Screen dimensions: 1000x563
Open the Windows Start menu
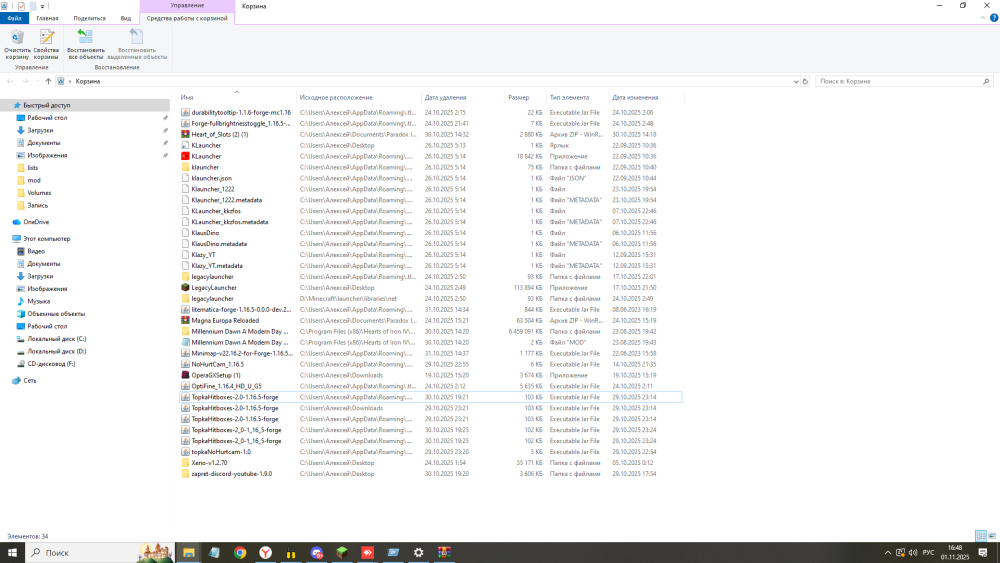point(12,553)
